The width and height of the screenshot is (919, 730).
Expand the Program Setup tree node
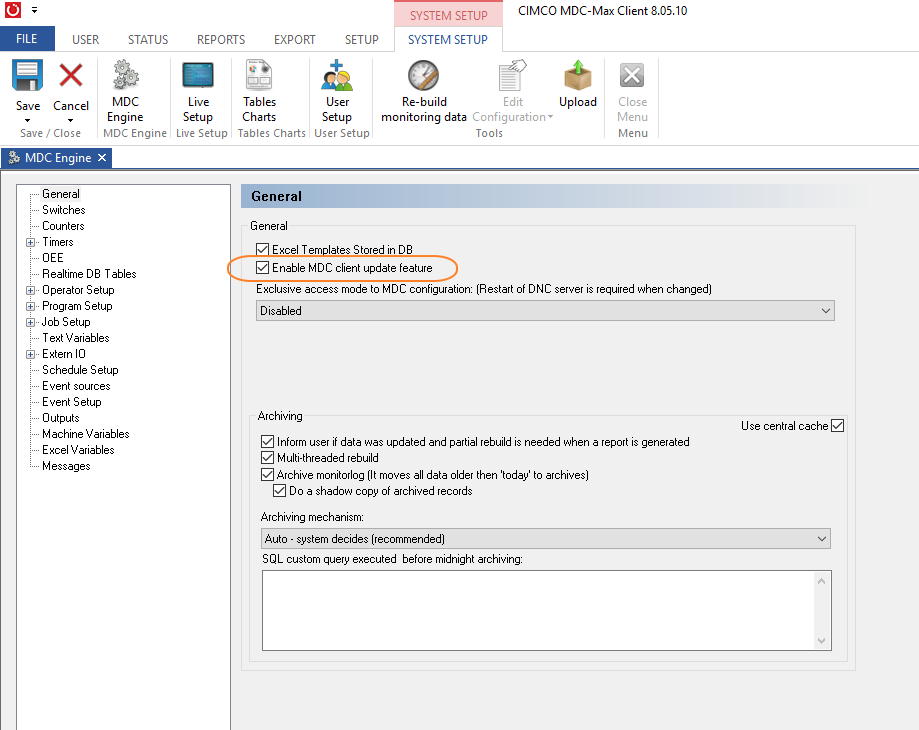pos(30,306)
